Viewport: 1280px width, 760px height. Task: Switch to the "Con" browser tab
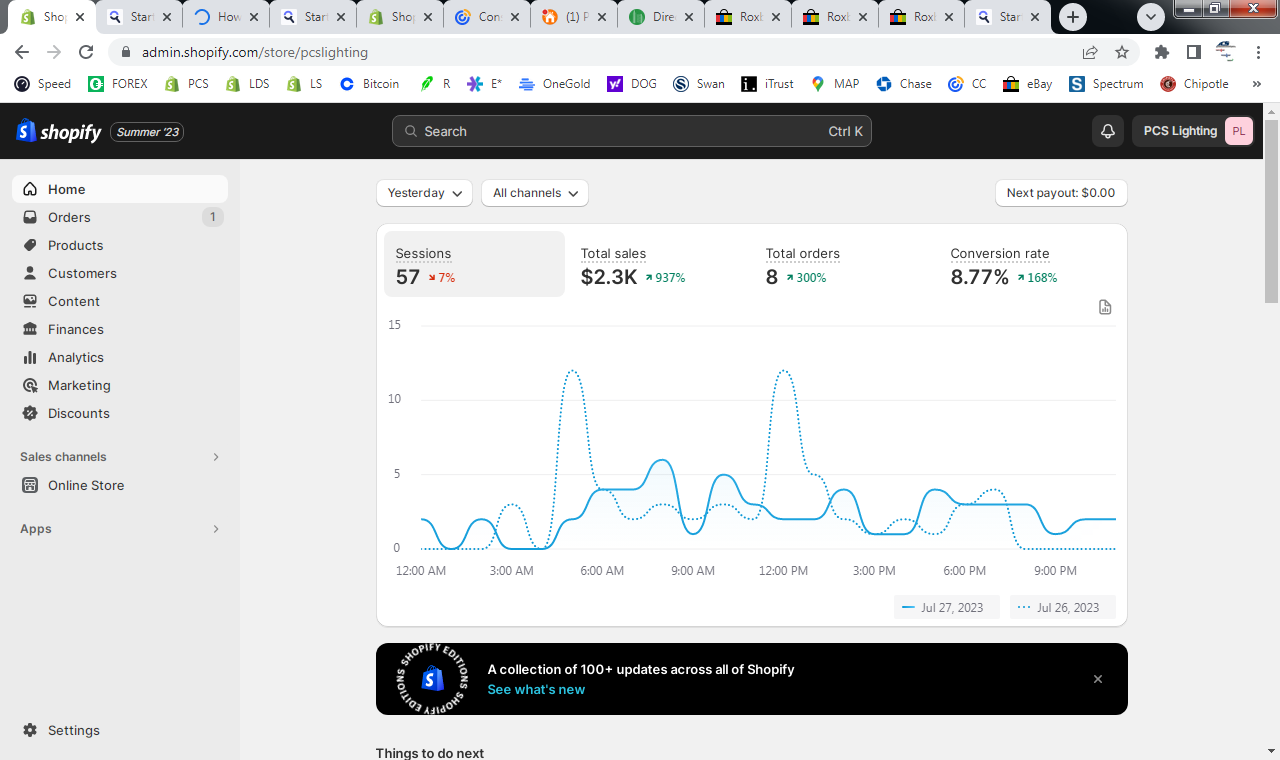488,17
